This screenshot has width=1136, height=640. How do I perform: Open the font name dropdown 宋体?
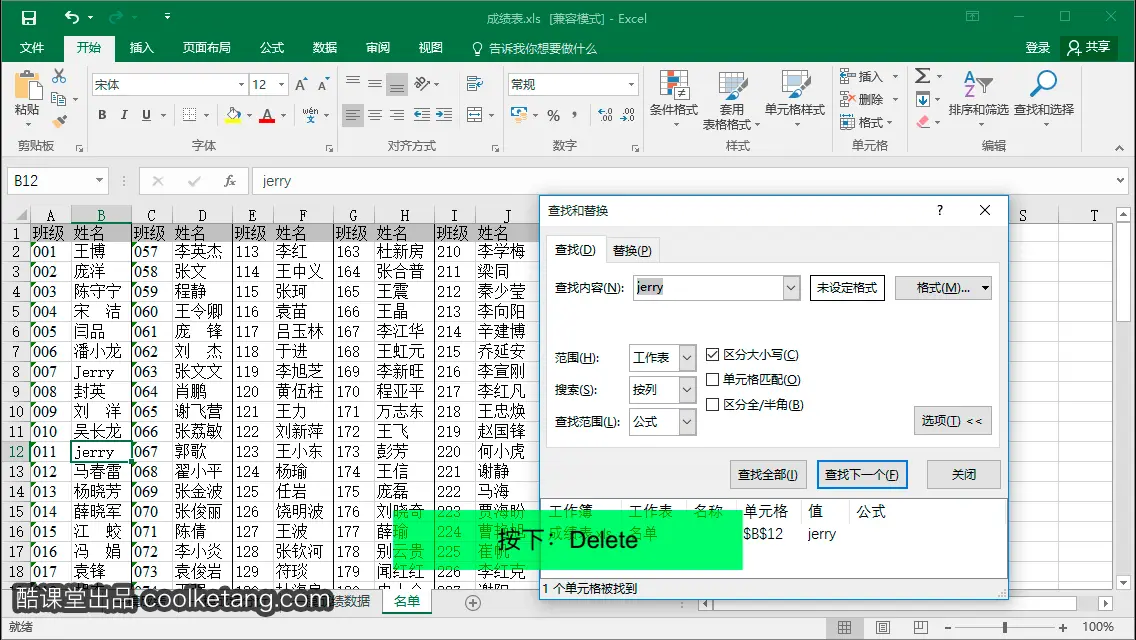241,85
